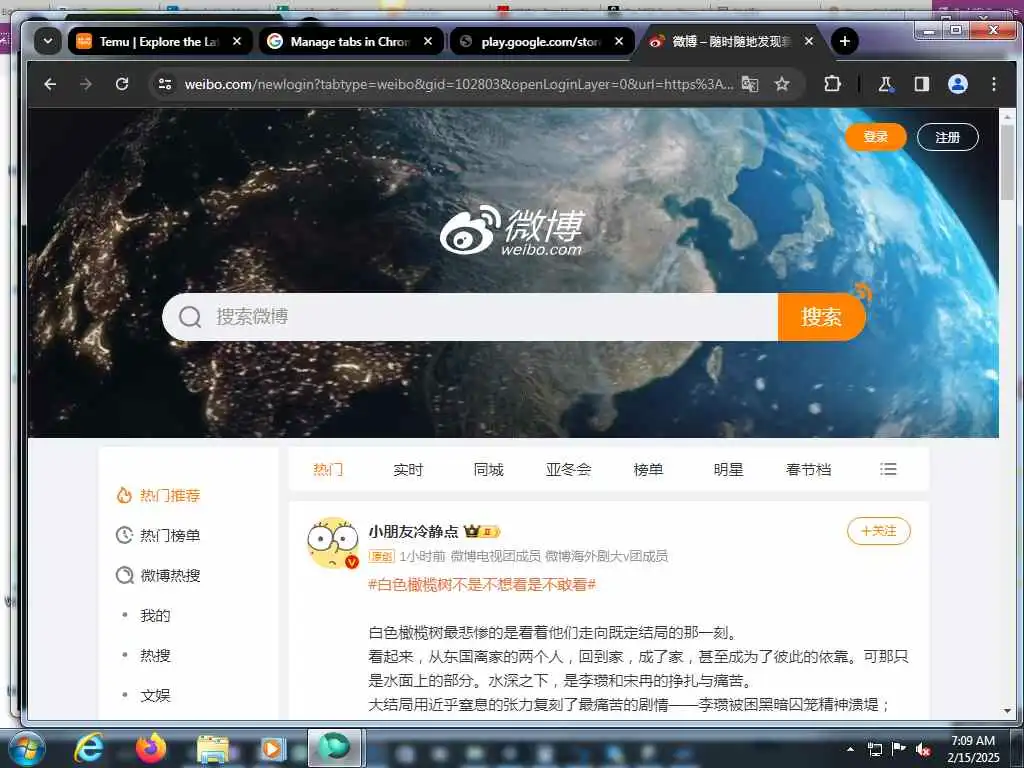The width and height of the screenshot is (1024, 768).
Task: Follow user with +关注 button
Action: point(878,531)
